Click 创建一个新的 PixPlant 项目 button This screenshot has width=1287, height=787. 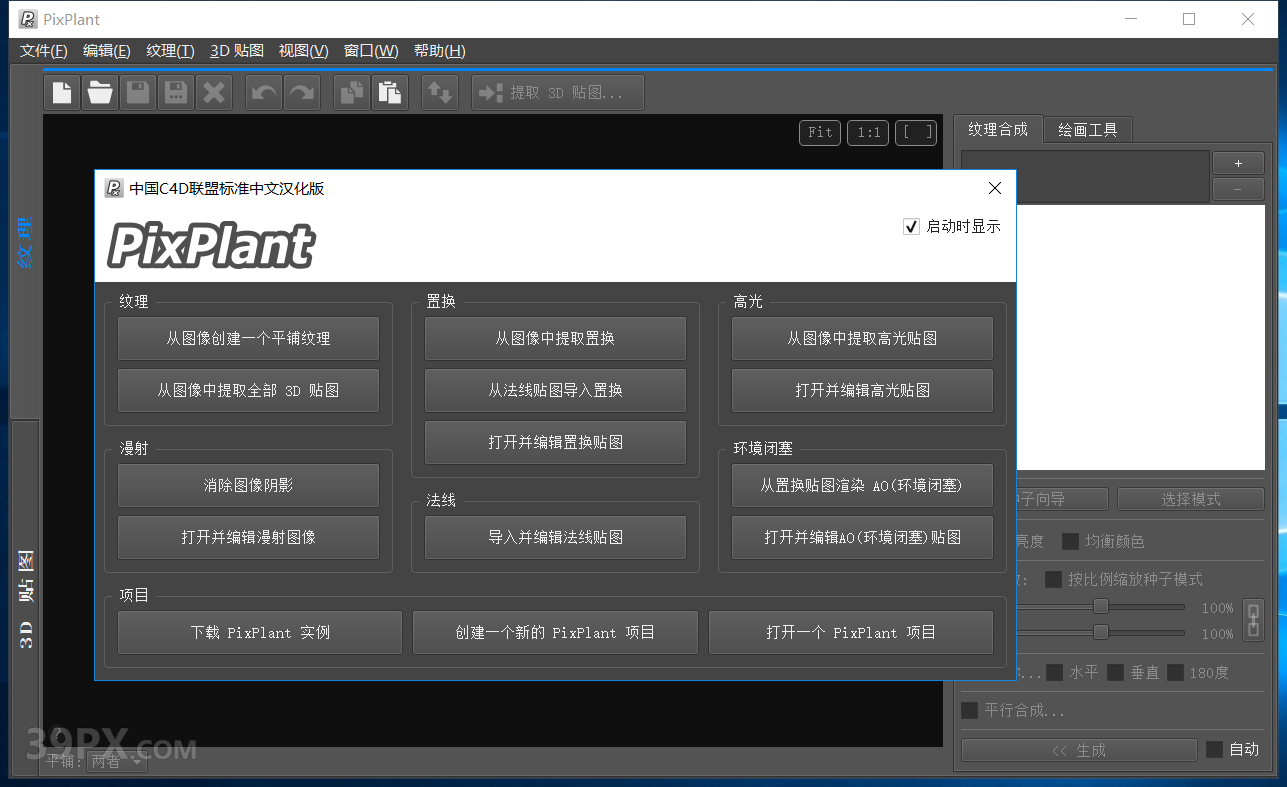(555, 632)
